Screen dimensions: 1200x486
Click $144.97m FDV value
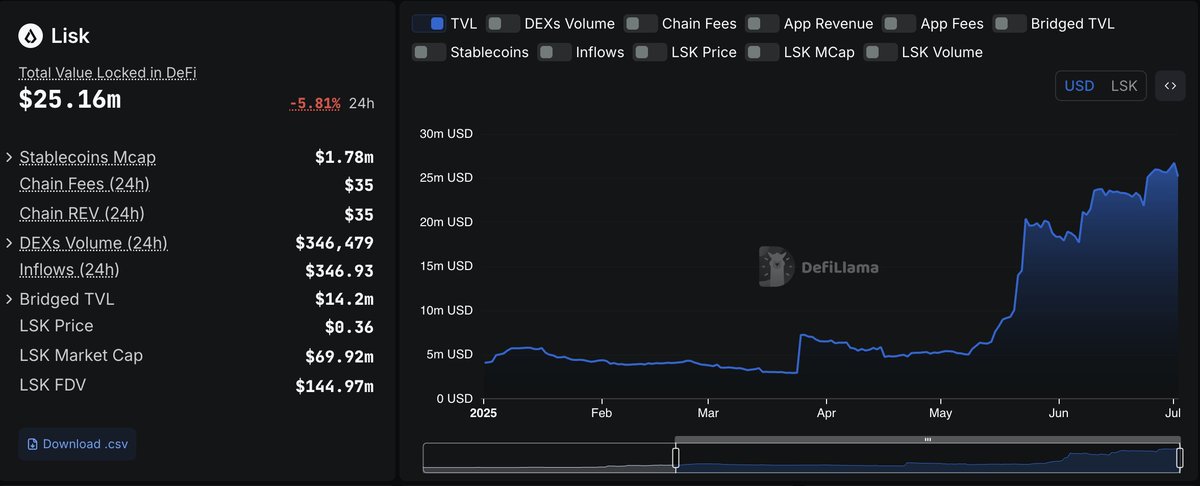point(334,386)
